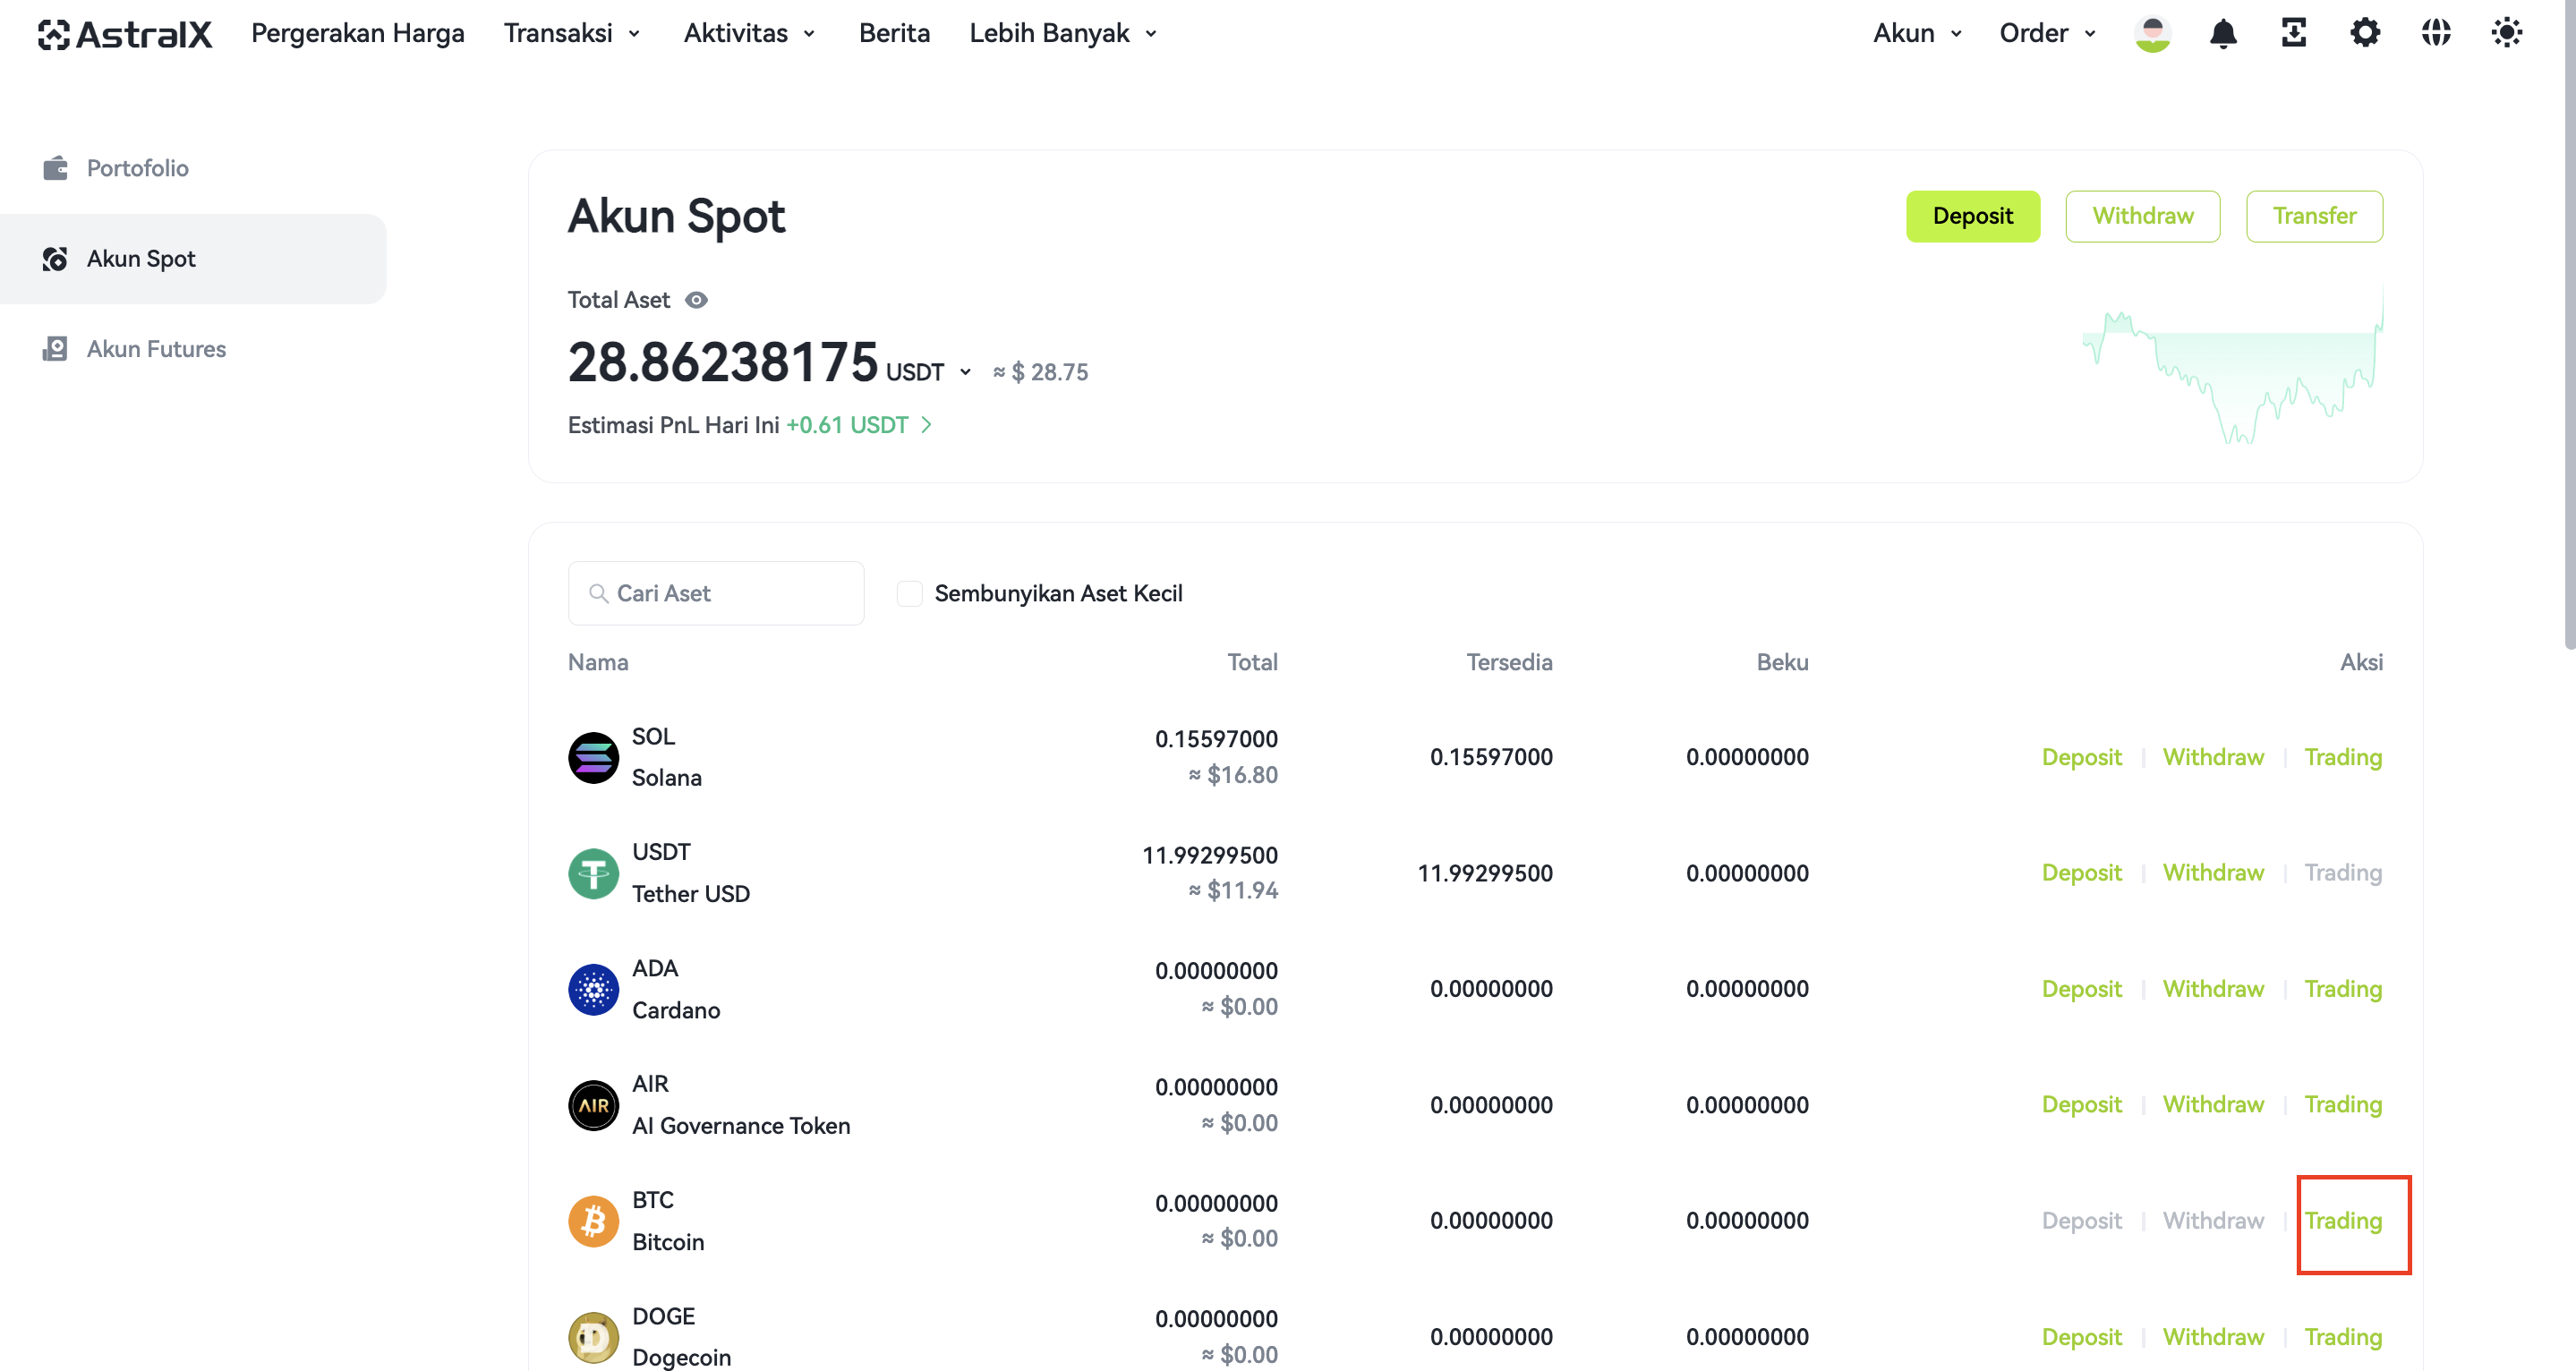
Task: Open Pergerakan Harga page
Action: pyautogui.click(x=357, y=33)
